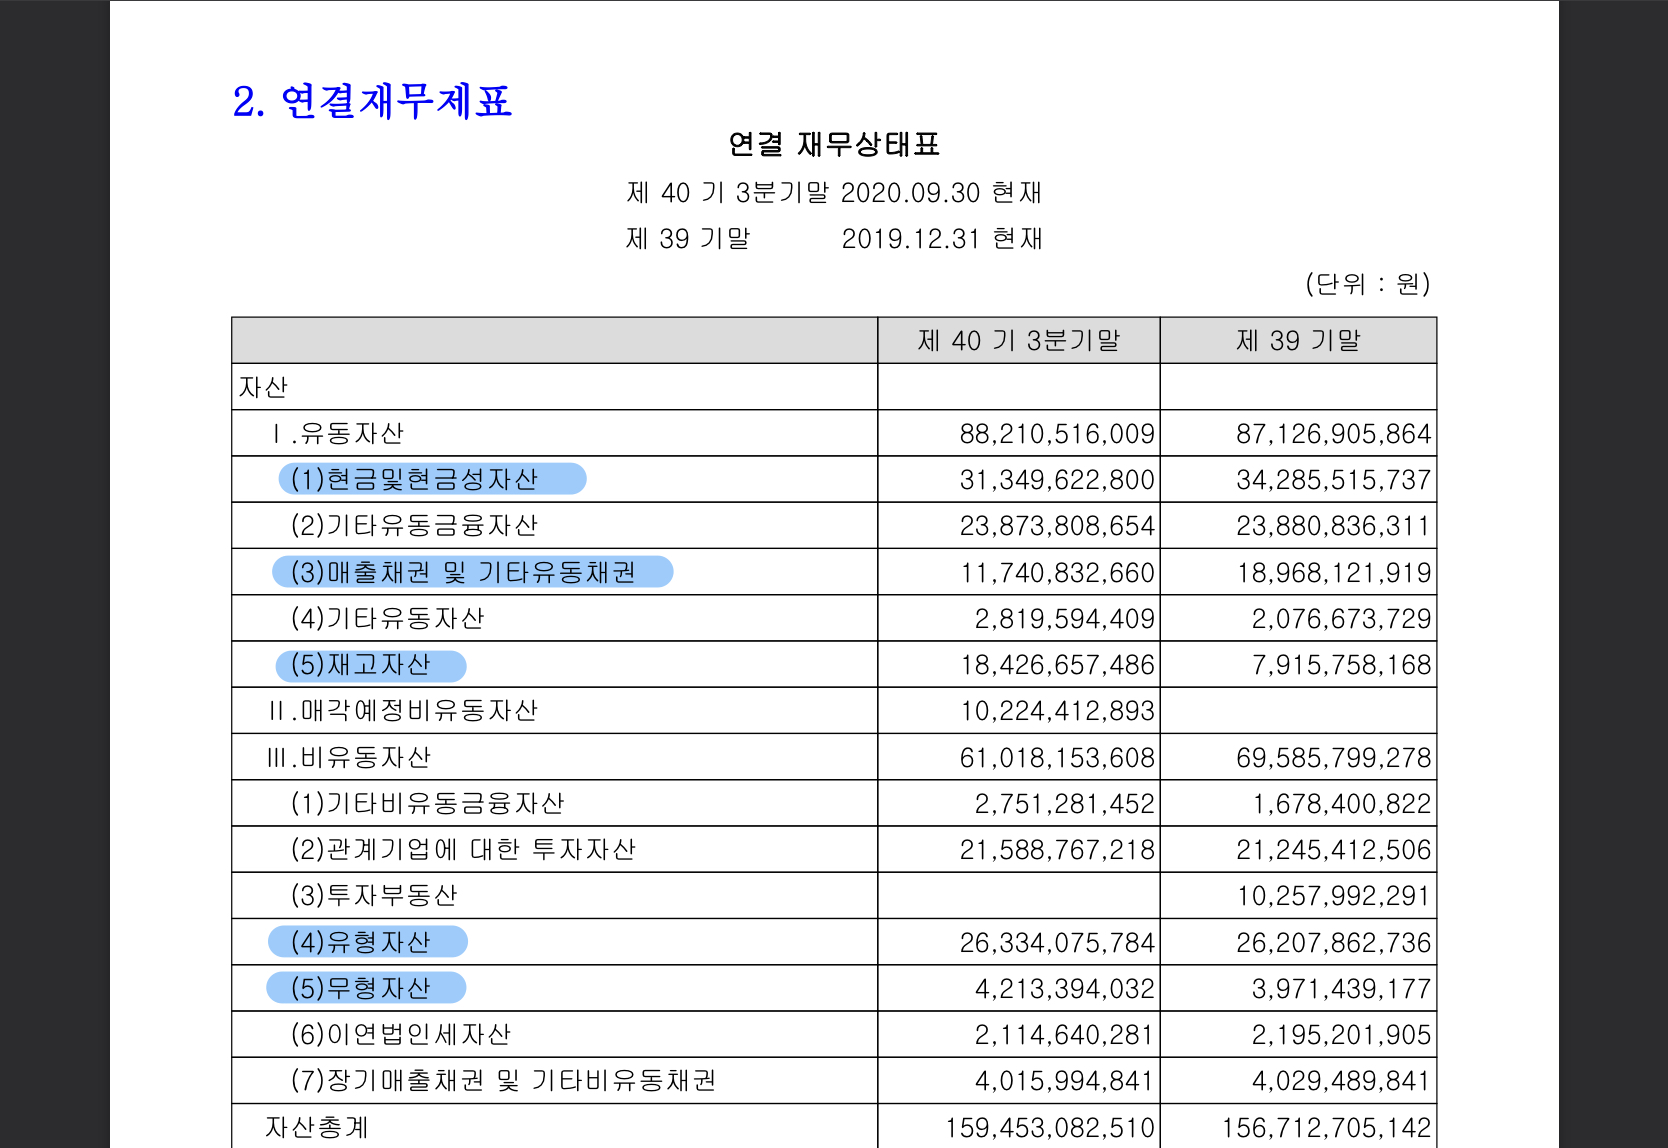Click the period text '제 39 기말' above table

point(688,239)
